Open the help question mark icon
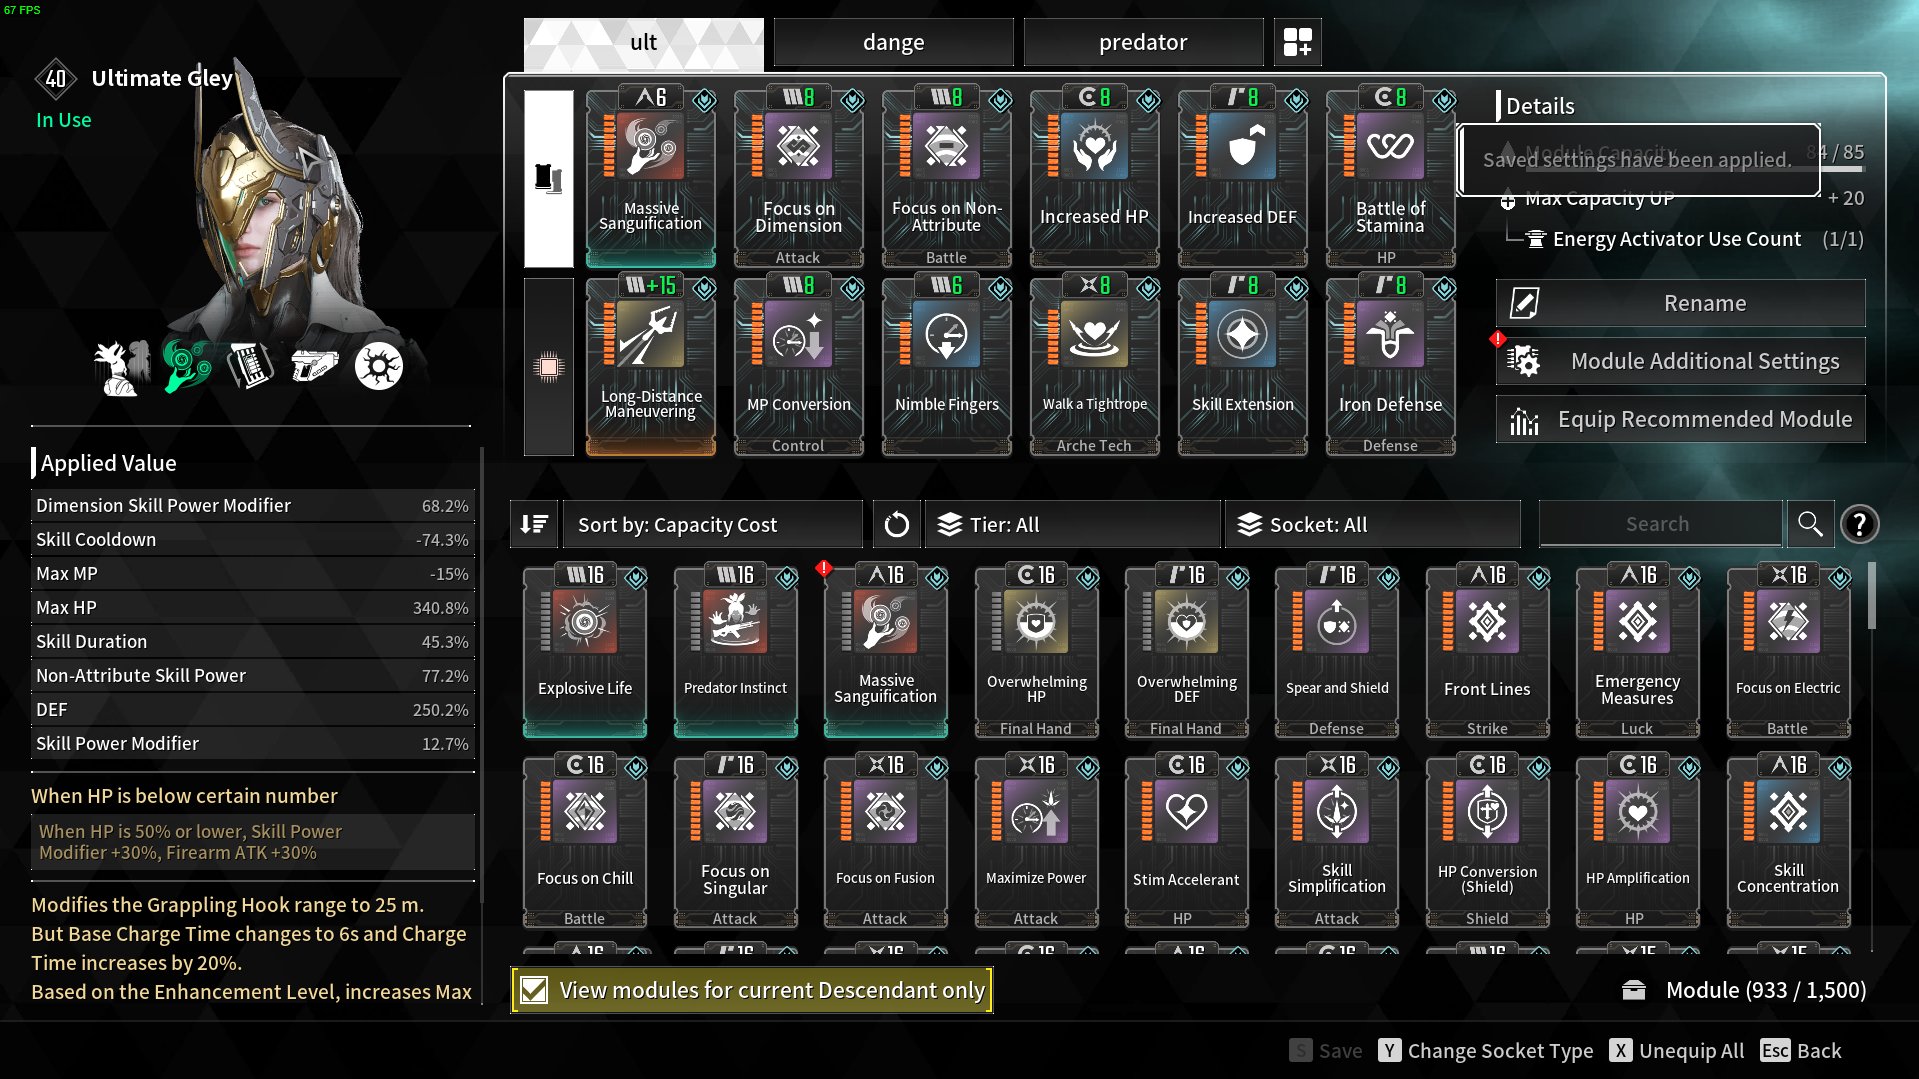The height and width of the screenshot is (1079, 1919). tap(1859, 524)
